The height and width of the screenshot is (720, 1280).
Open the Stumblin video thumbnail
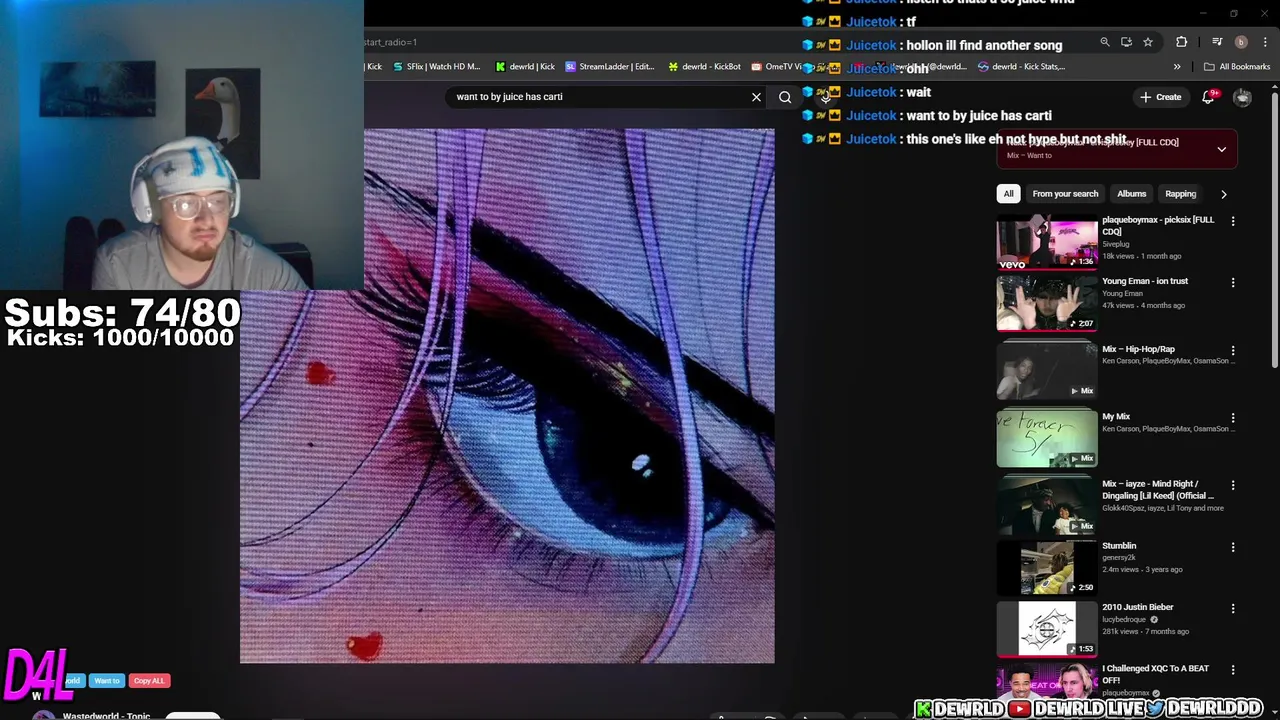(1047, 567)
